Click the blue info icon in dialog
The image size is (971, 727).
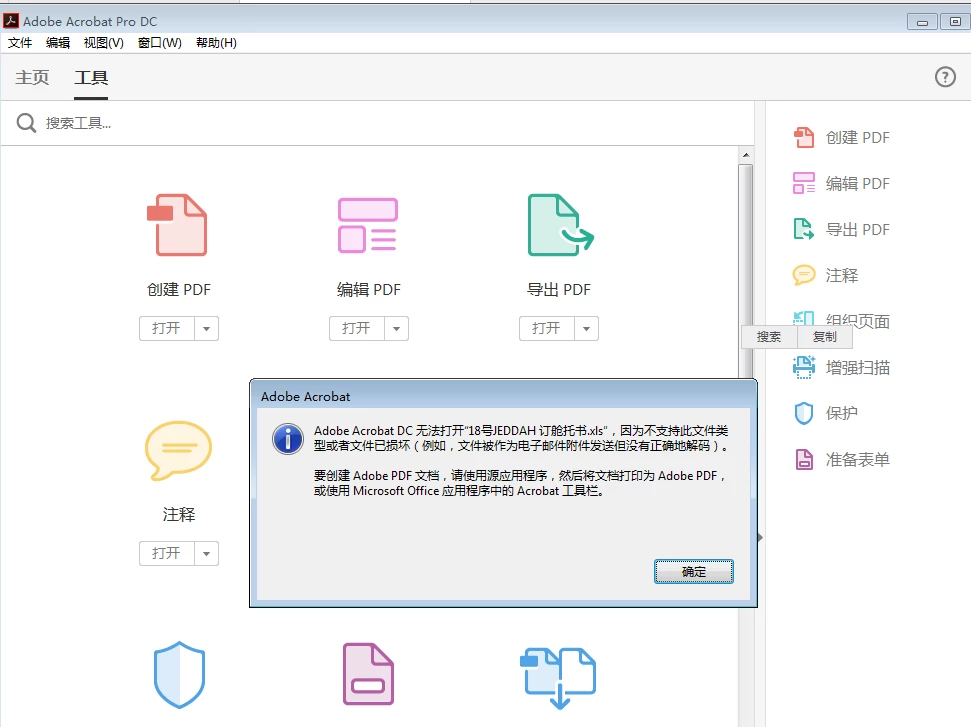[288, 439]
